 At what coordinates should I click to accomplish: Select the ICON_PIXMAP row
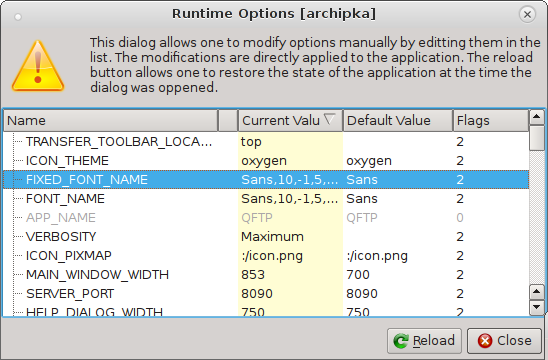coord(266,255)
